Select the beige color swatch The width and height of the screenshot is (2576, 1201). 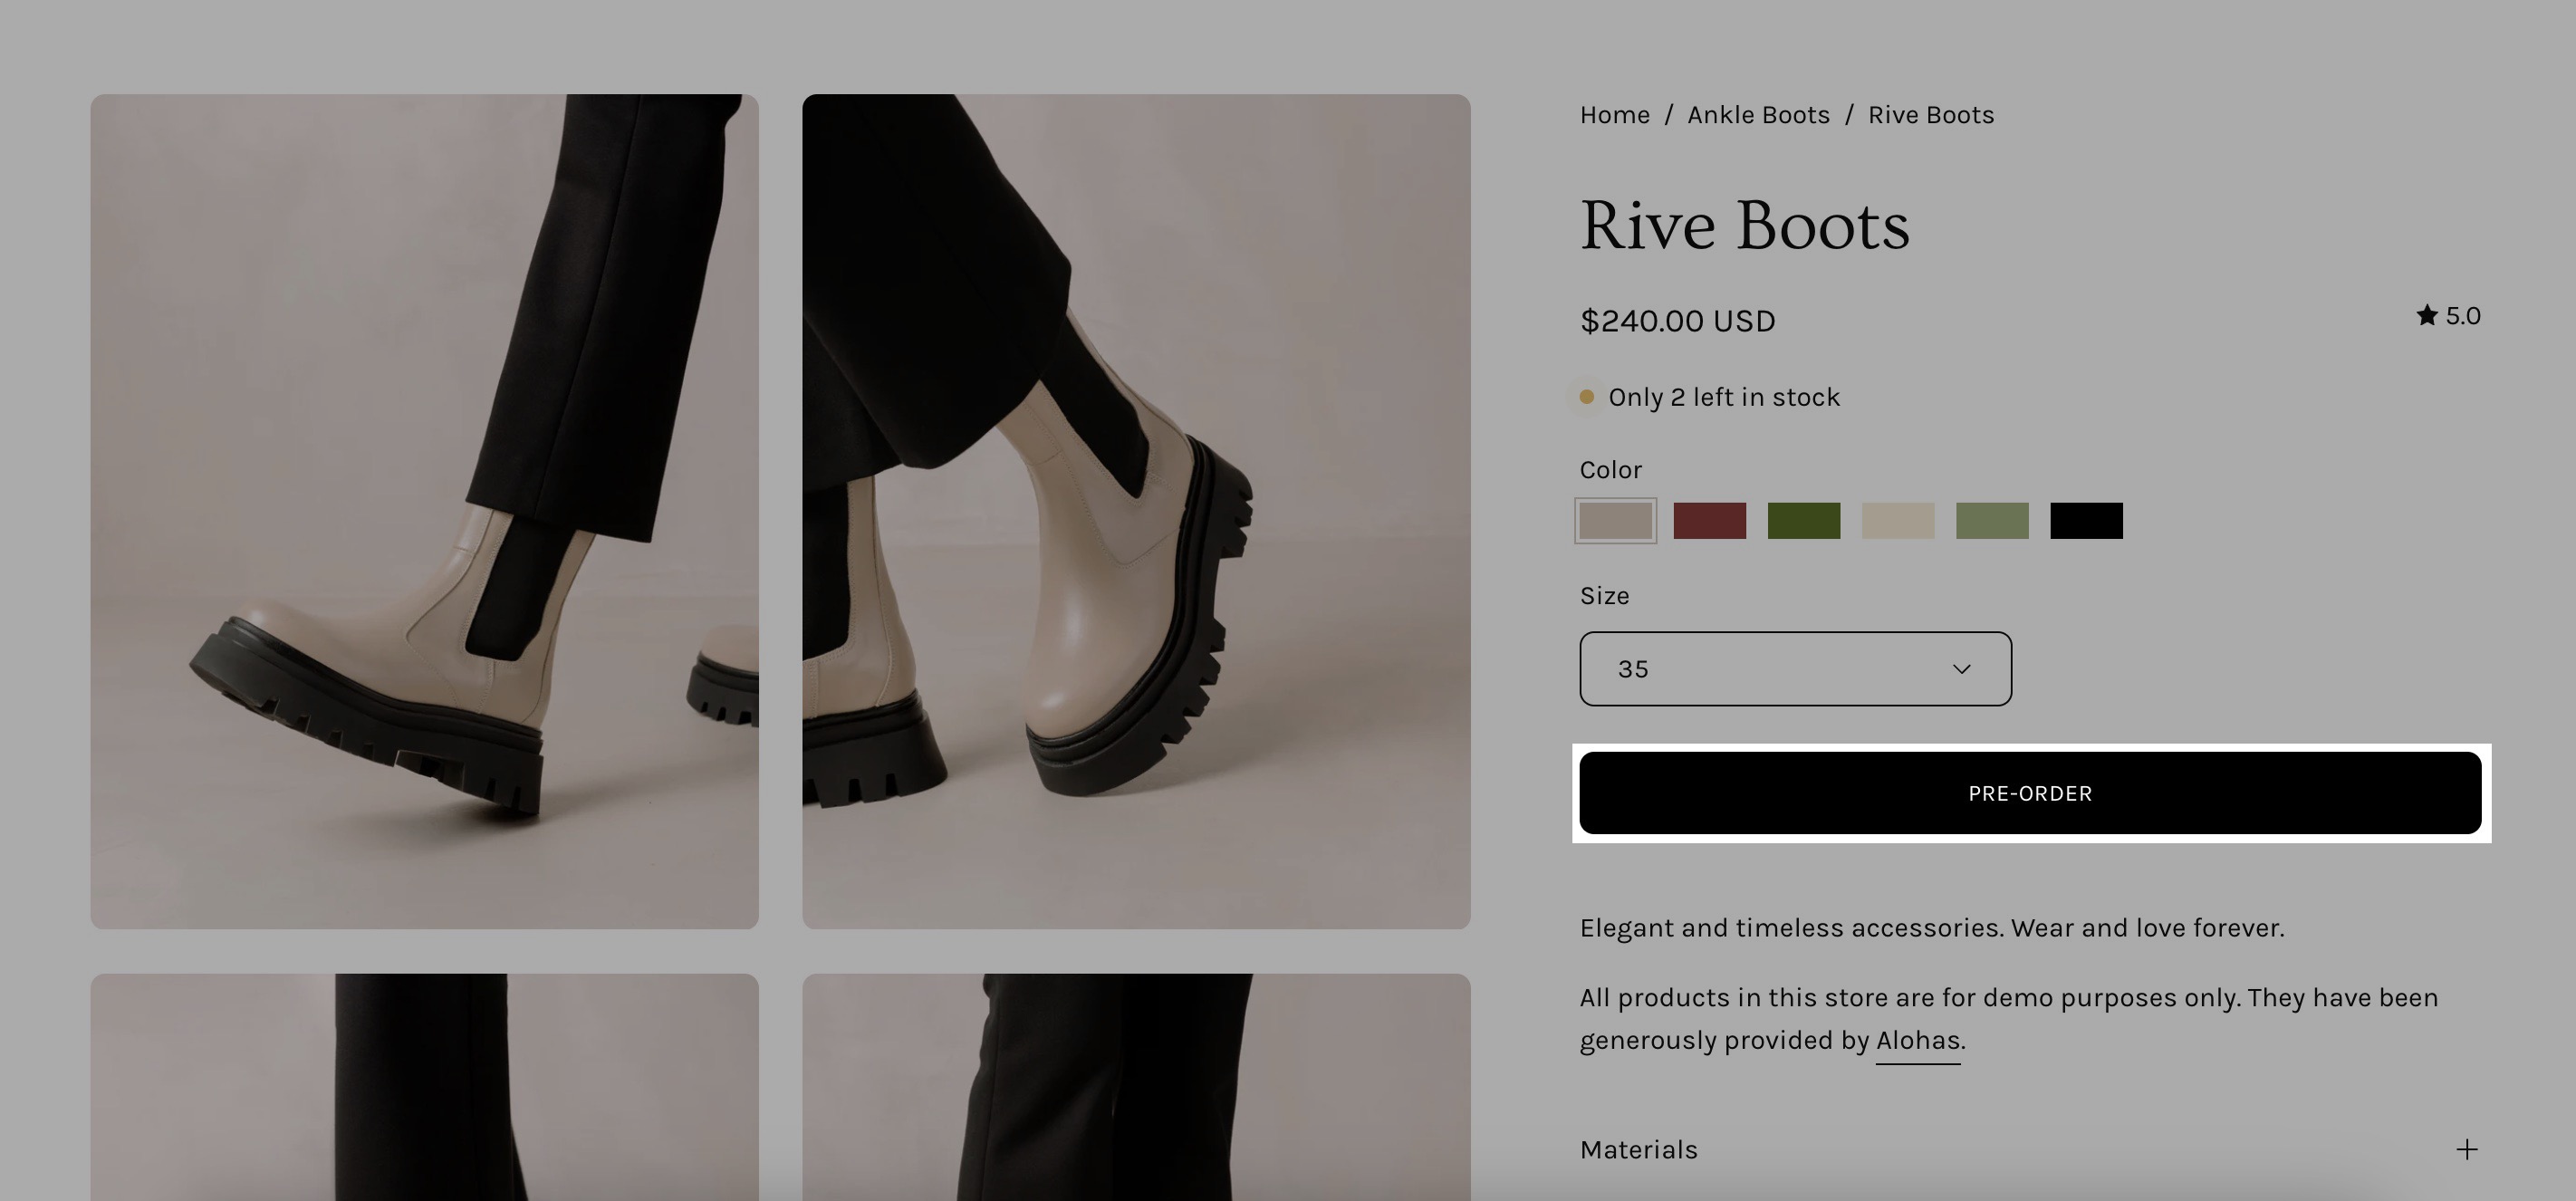pos(1897,521)
